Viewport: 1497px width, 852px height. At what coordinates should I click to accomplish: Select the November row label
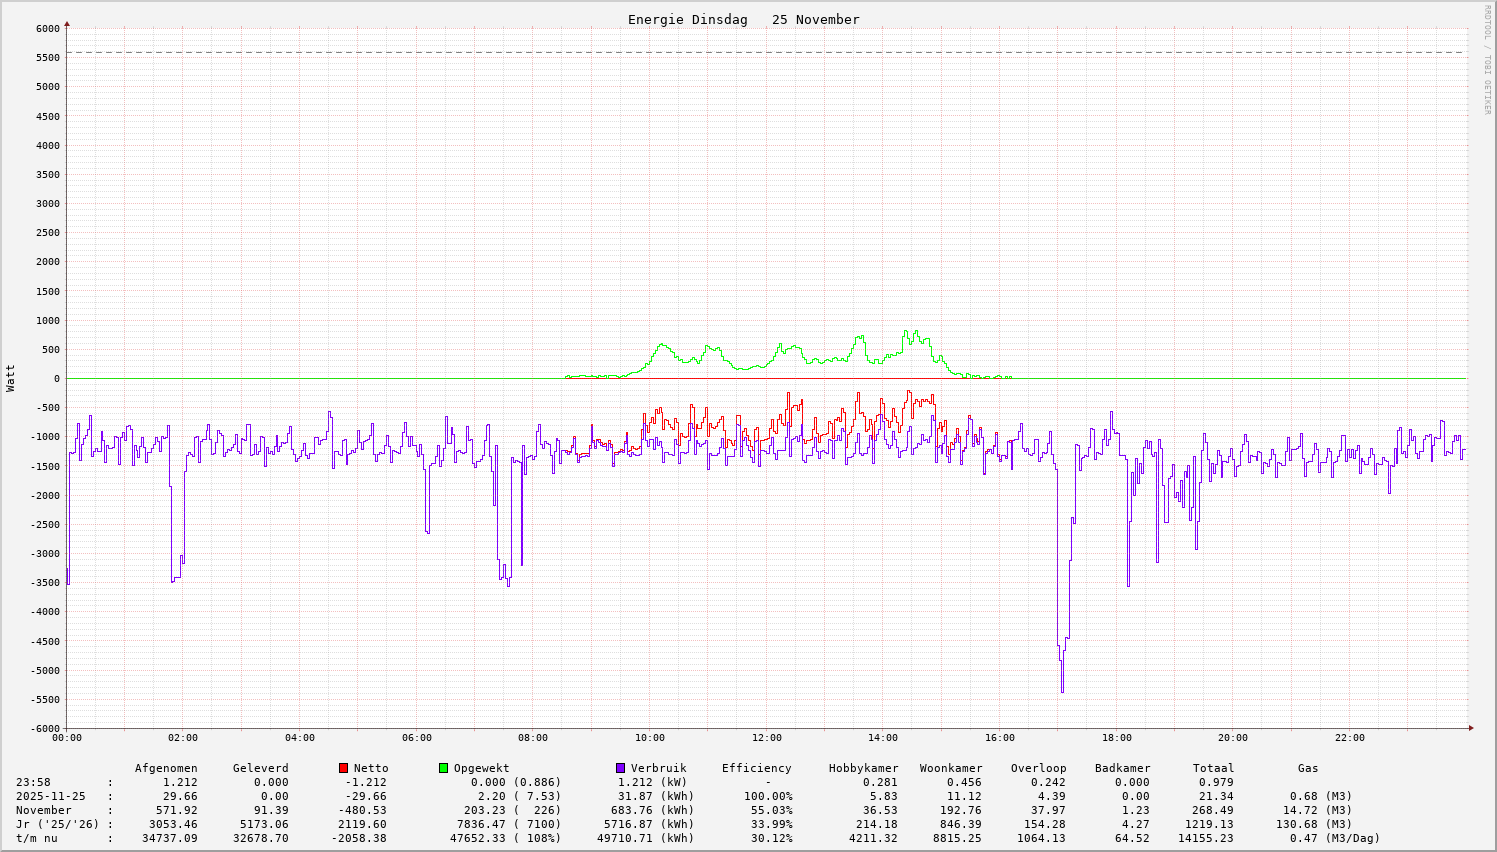click(x=44, y=811)
